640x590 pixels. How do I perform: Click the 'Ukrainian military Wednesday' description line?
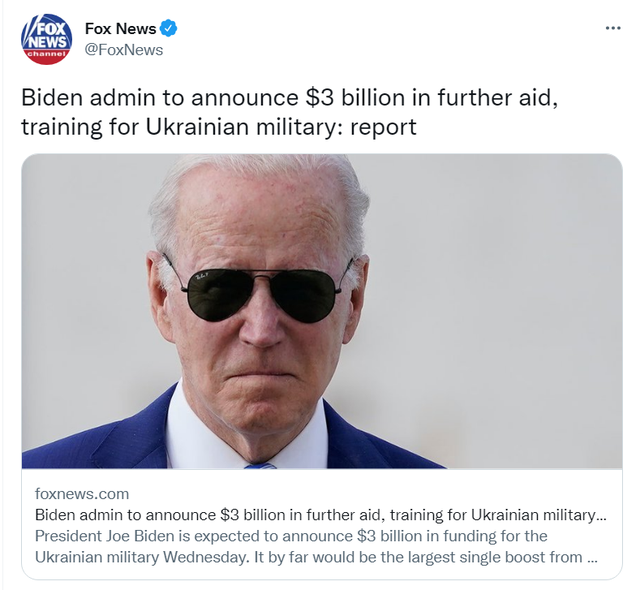click(316, 557)
